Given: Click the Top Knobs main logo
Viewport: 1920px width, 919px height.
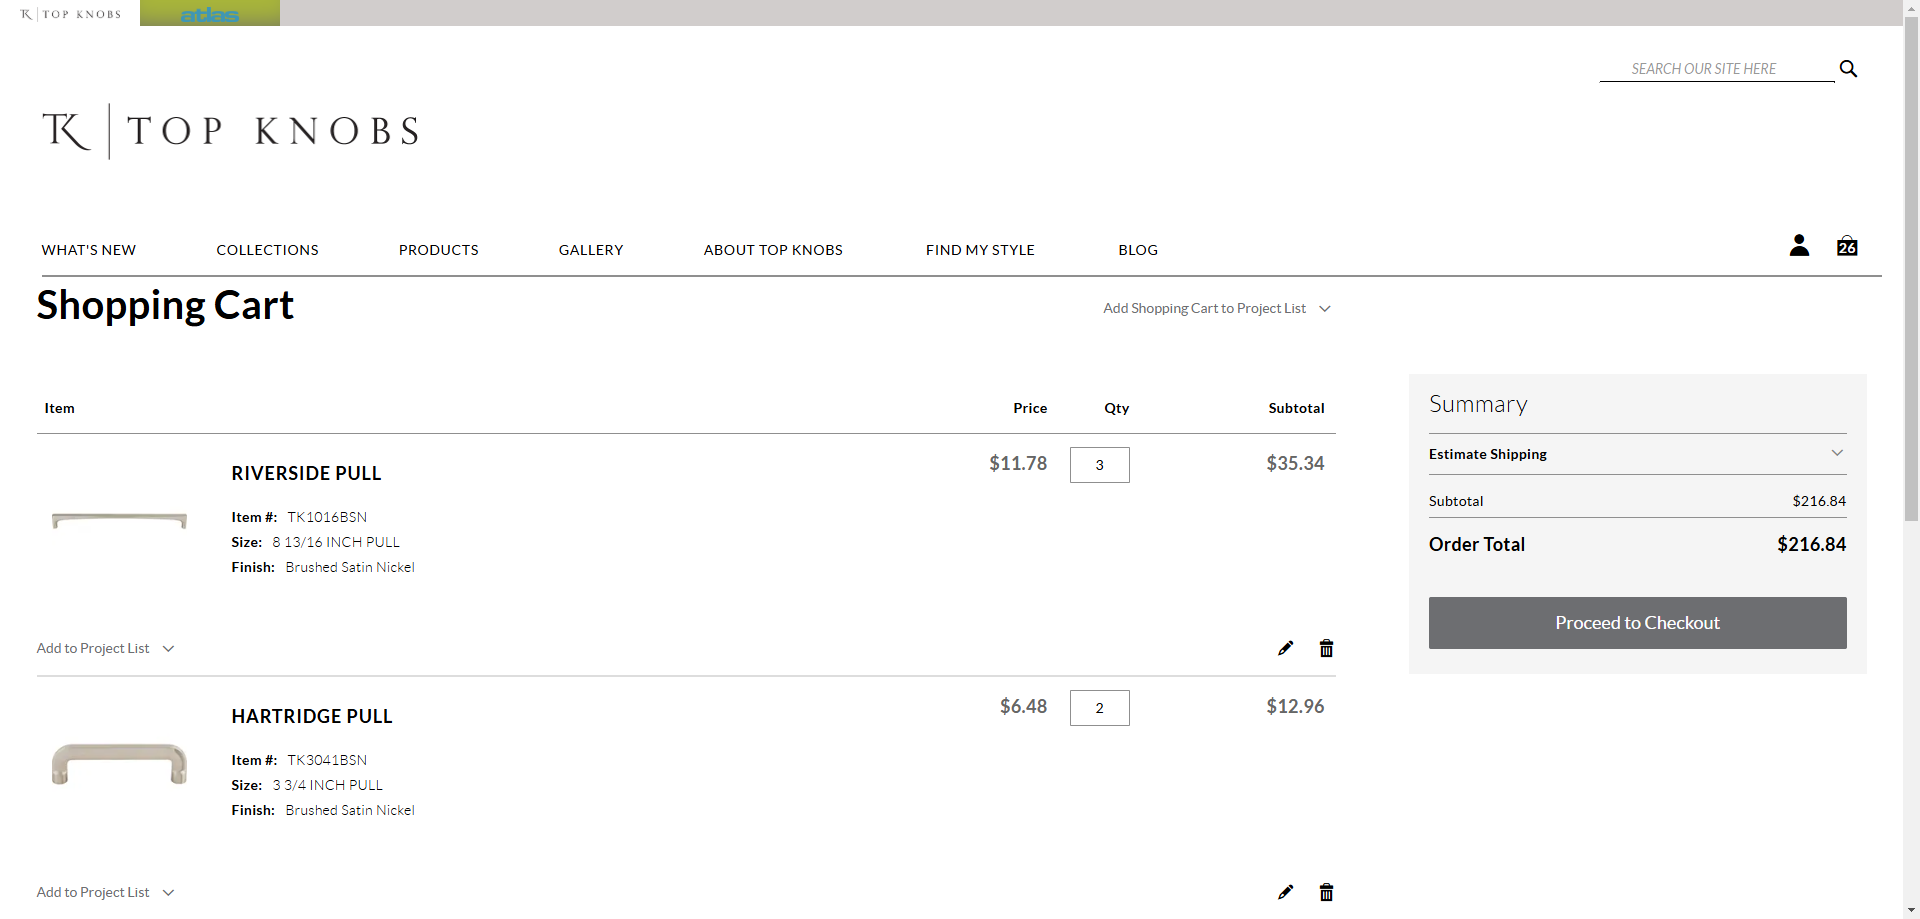Looking at the screenshot, I should click(230, 131).
